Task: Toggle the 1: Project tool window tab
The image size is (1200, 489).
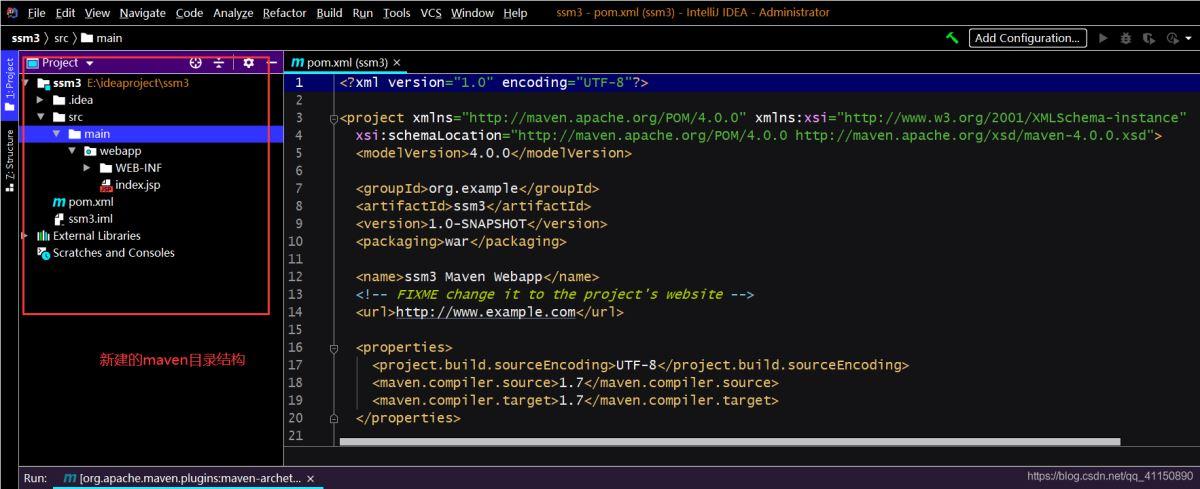Action: [9, 85]
